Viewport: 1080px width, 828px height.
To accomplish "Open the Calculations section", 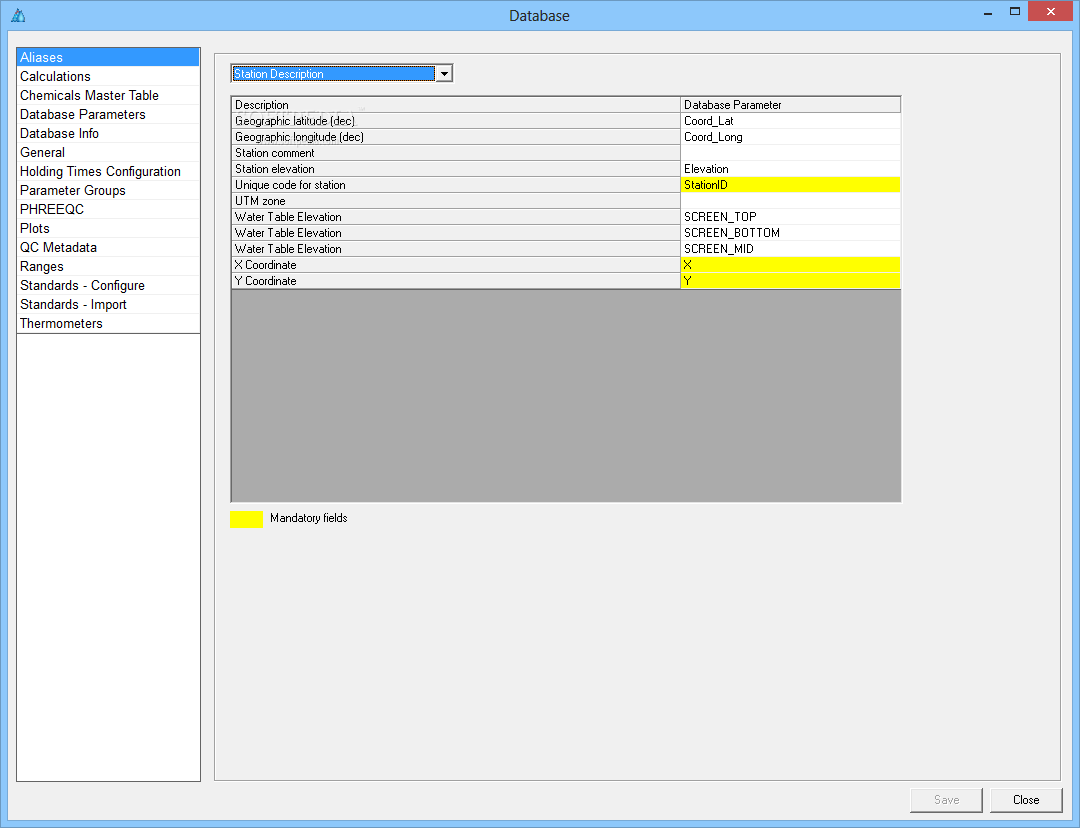I will (108, 76).
